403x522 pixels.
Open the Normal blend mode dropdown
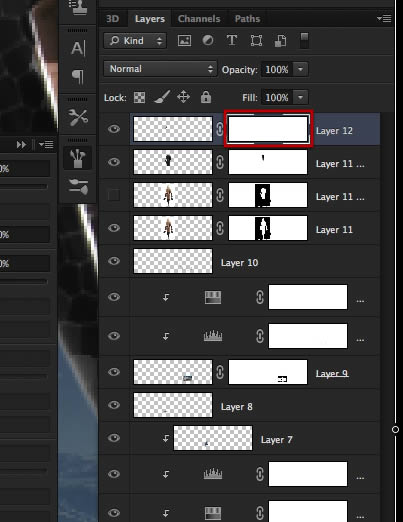pyautogui.click(x=160, y=69)
